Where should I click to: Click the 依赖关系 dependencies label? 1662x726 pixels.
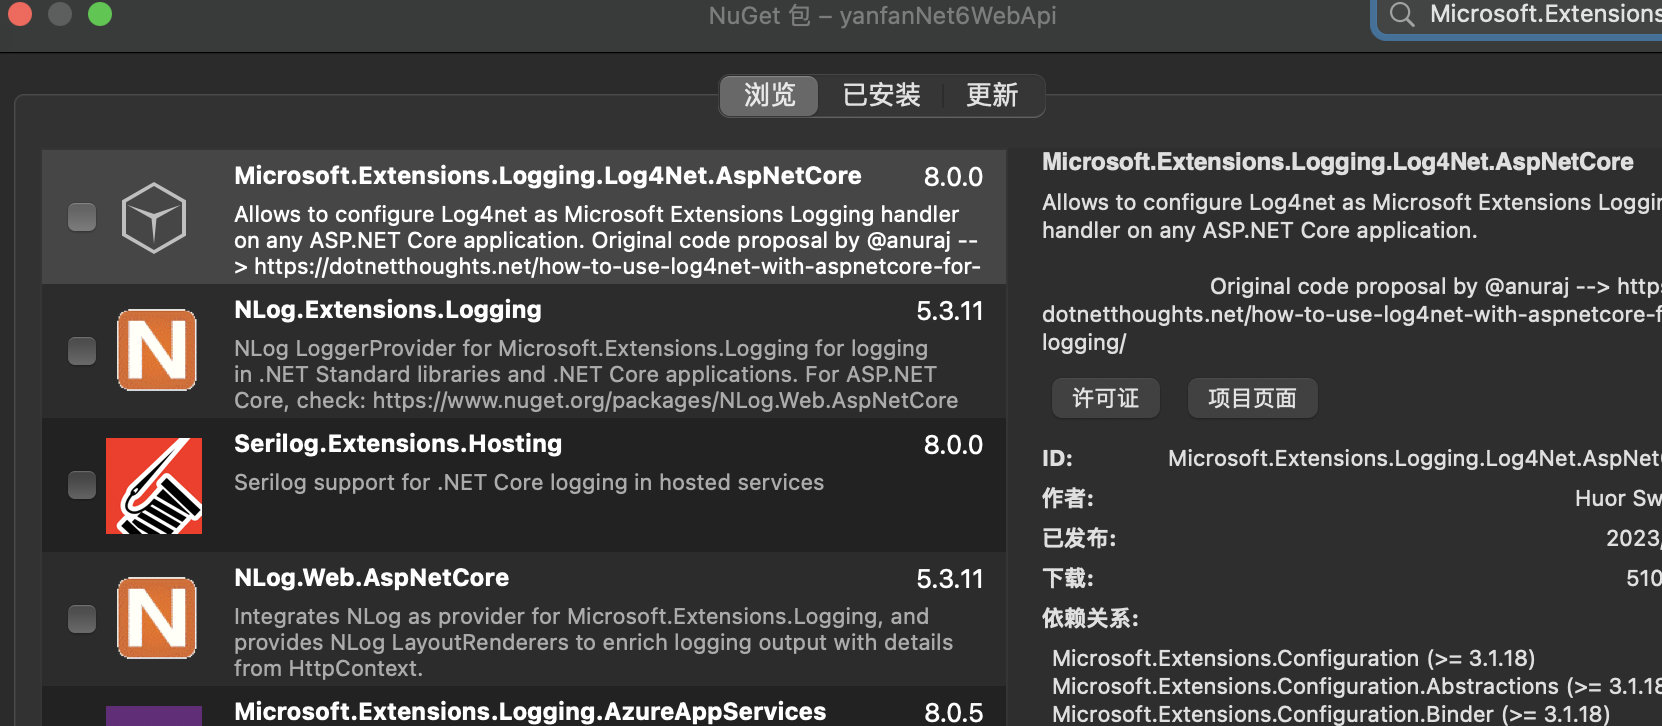pyautogui.click(x=1090, y=619)
